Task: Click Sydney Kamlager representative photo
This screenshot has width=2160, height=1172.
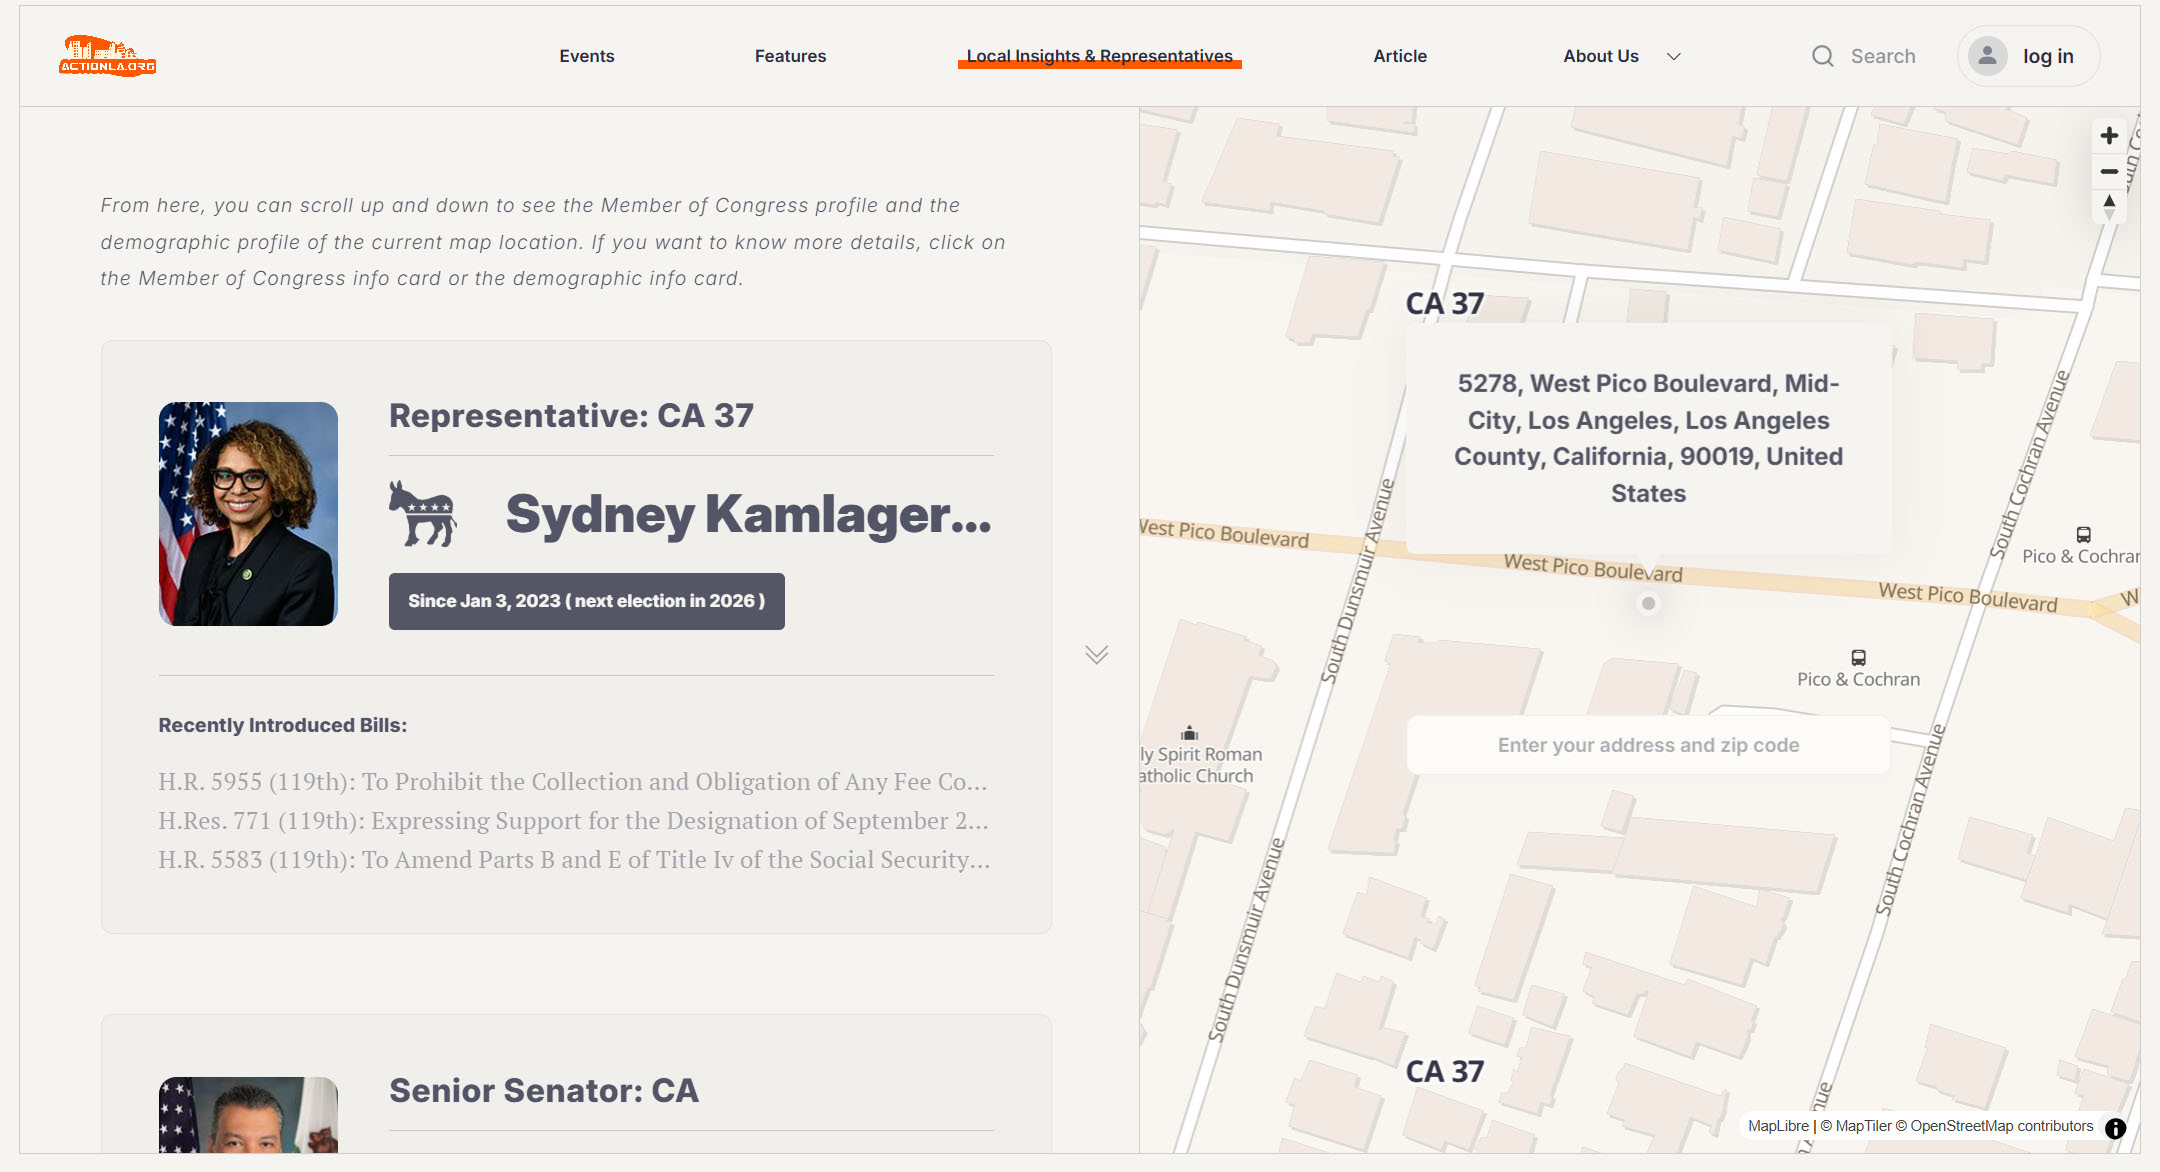Action: pyautogui.click(x=248, y=514)
